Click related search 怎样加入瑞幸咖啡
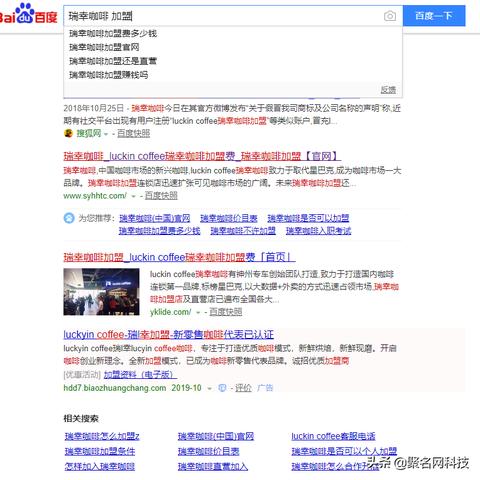Viewport: 480px width, 480px height. [100, 466]
